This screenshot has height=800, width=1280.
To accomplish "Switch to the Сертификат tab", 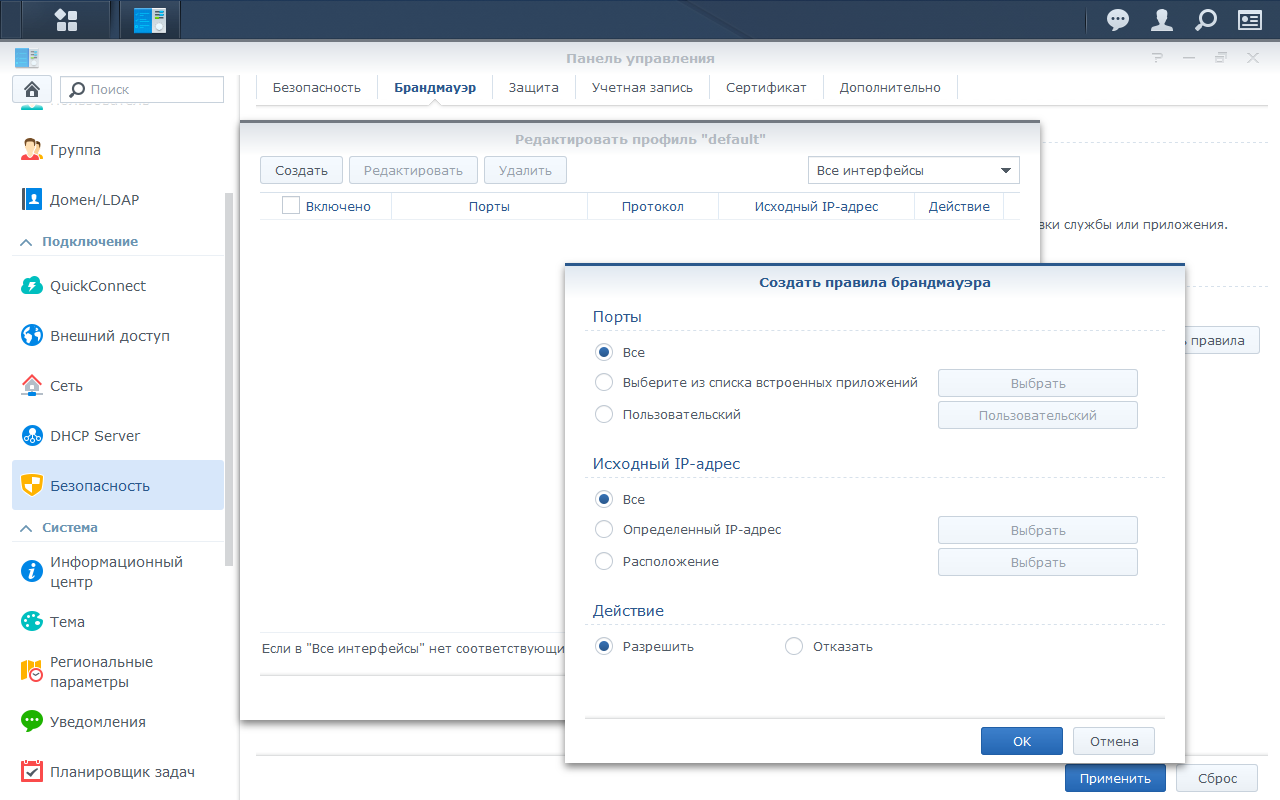I will click(766, 87).
